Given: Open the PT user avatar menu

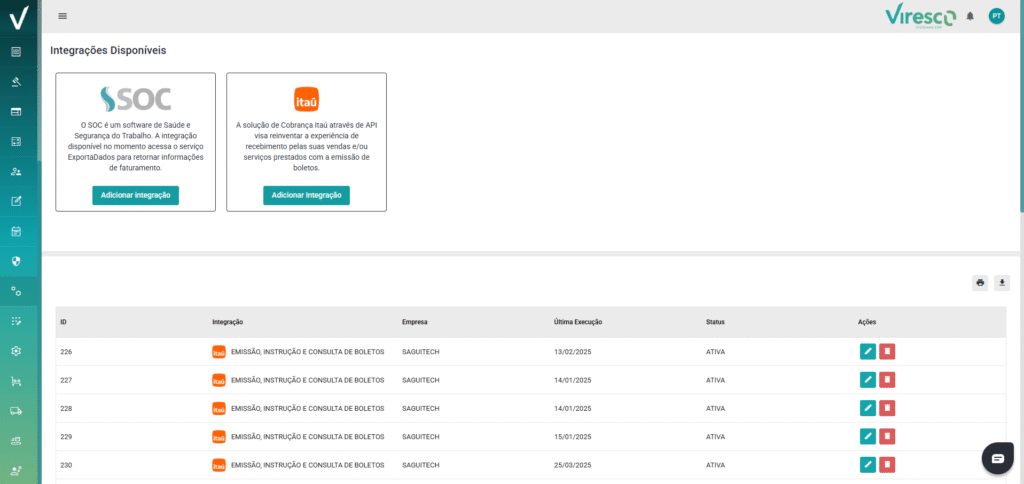Looking at the screenshot, I should (x=996, y=16).
